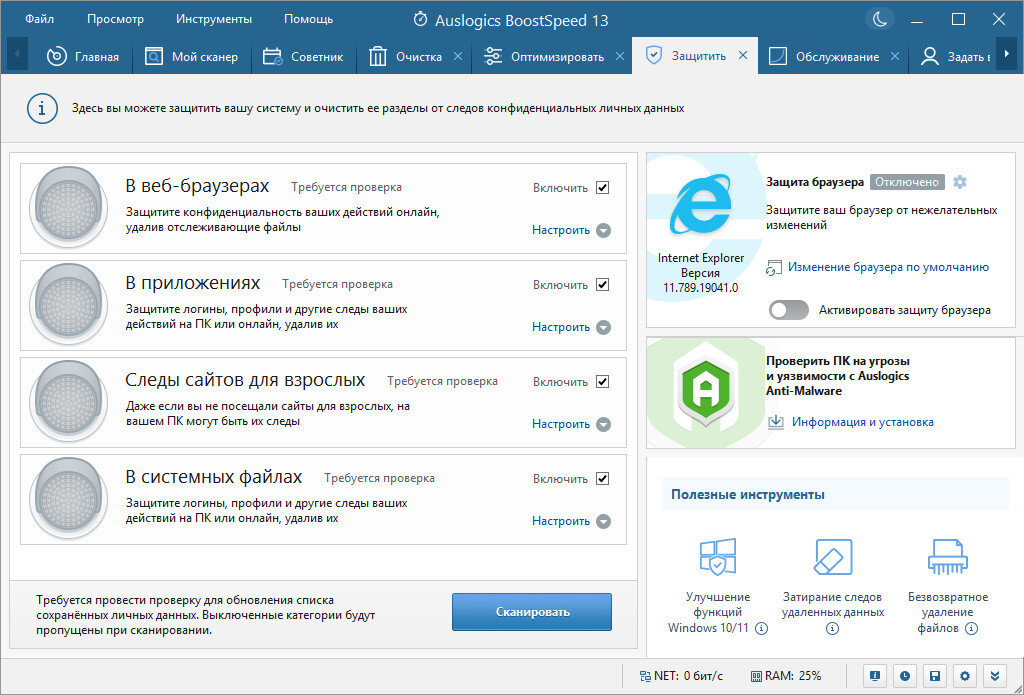Uncheck Включить for В системных файлах
Screen dimensions: 1024x695
pos(603,479)
